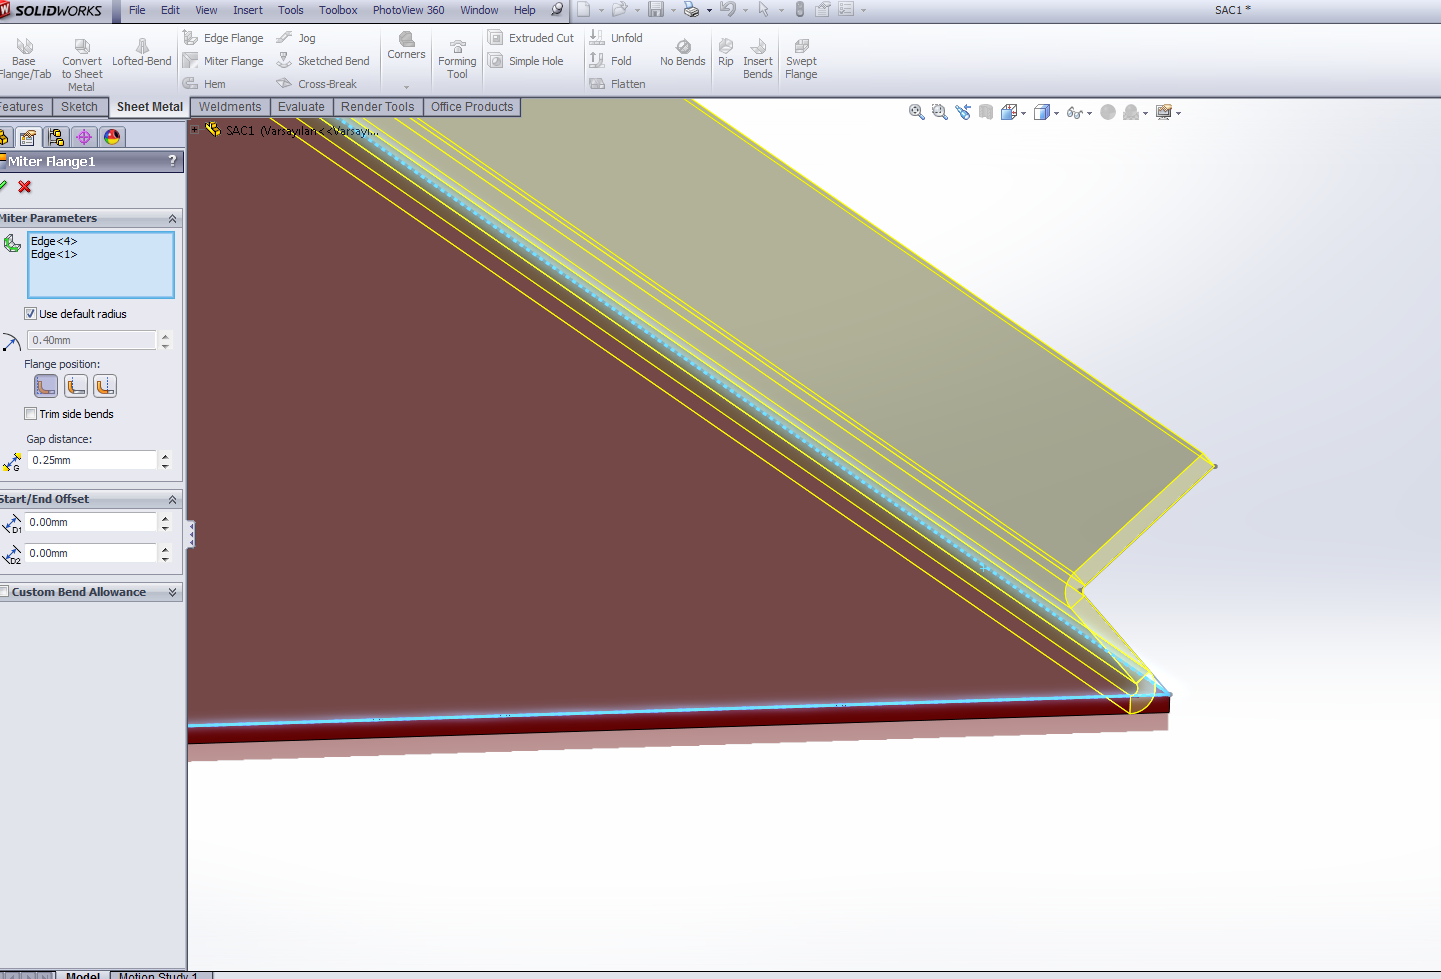Select Material Outside flange position
Viewport: 1441px width, 979px height.
pos(76,386)
